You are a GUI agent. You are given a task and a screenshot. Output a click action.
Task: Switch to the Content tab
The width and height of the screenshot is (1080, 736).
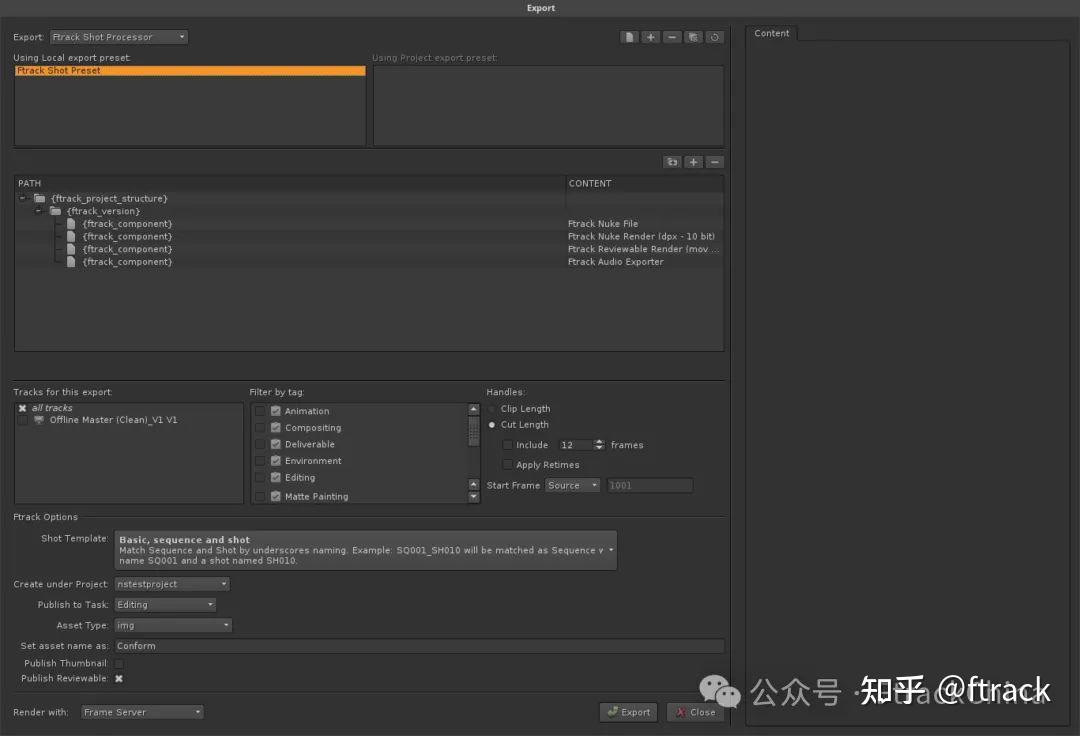[771, 32]
